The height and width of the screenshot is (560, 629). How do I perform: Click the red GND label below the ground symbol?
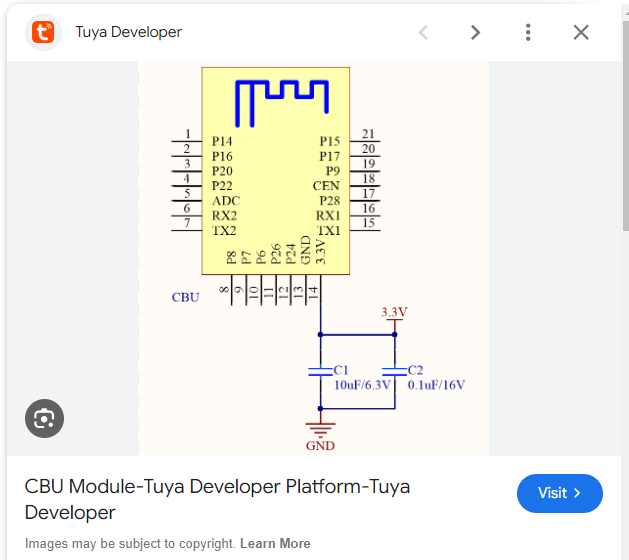[x=320, y=446]
